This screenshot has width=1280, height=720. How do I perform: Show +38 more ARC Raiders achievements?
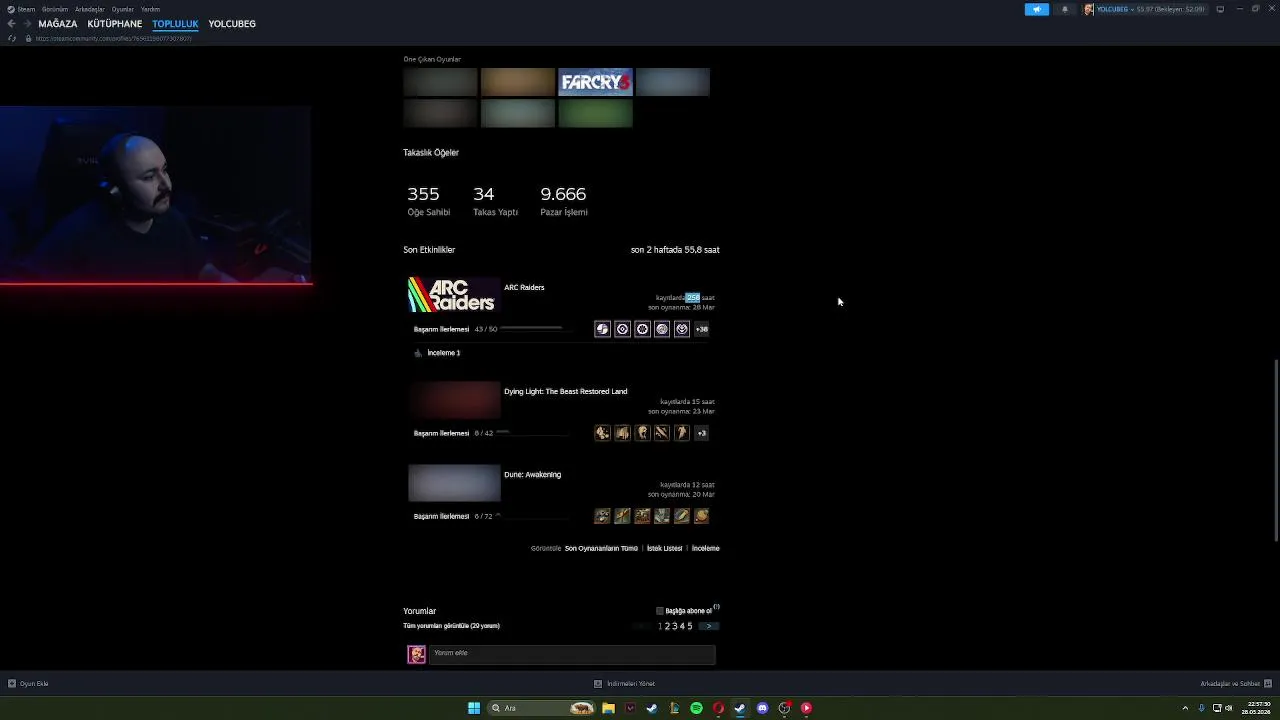point(702,329)
